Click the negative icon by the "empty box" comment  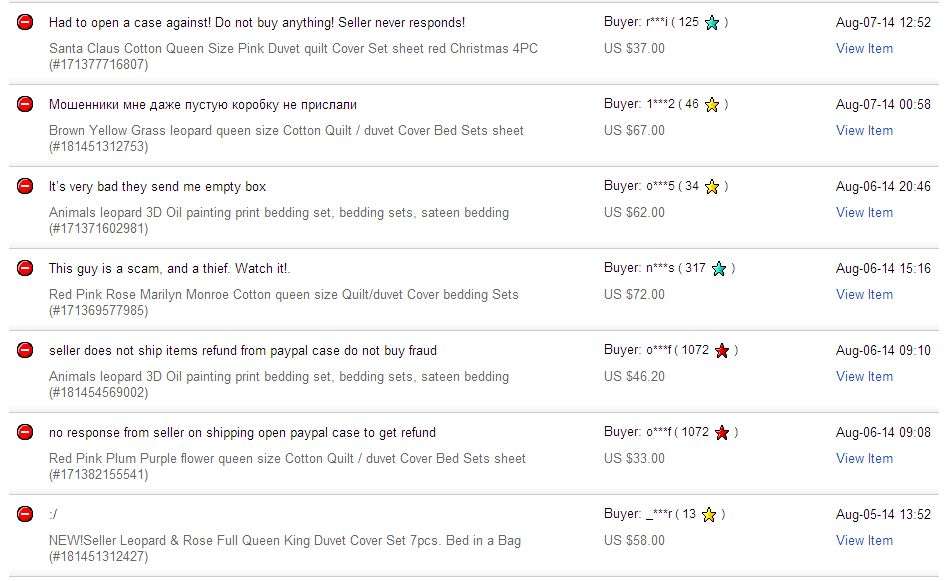pyautogui.click(x=25, y=186)
